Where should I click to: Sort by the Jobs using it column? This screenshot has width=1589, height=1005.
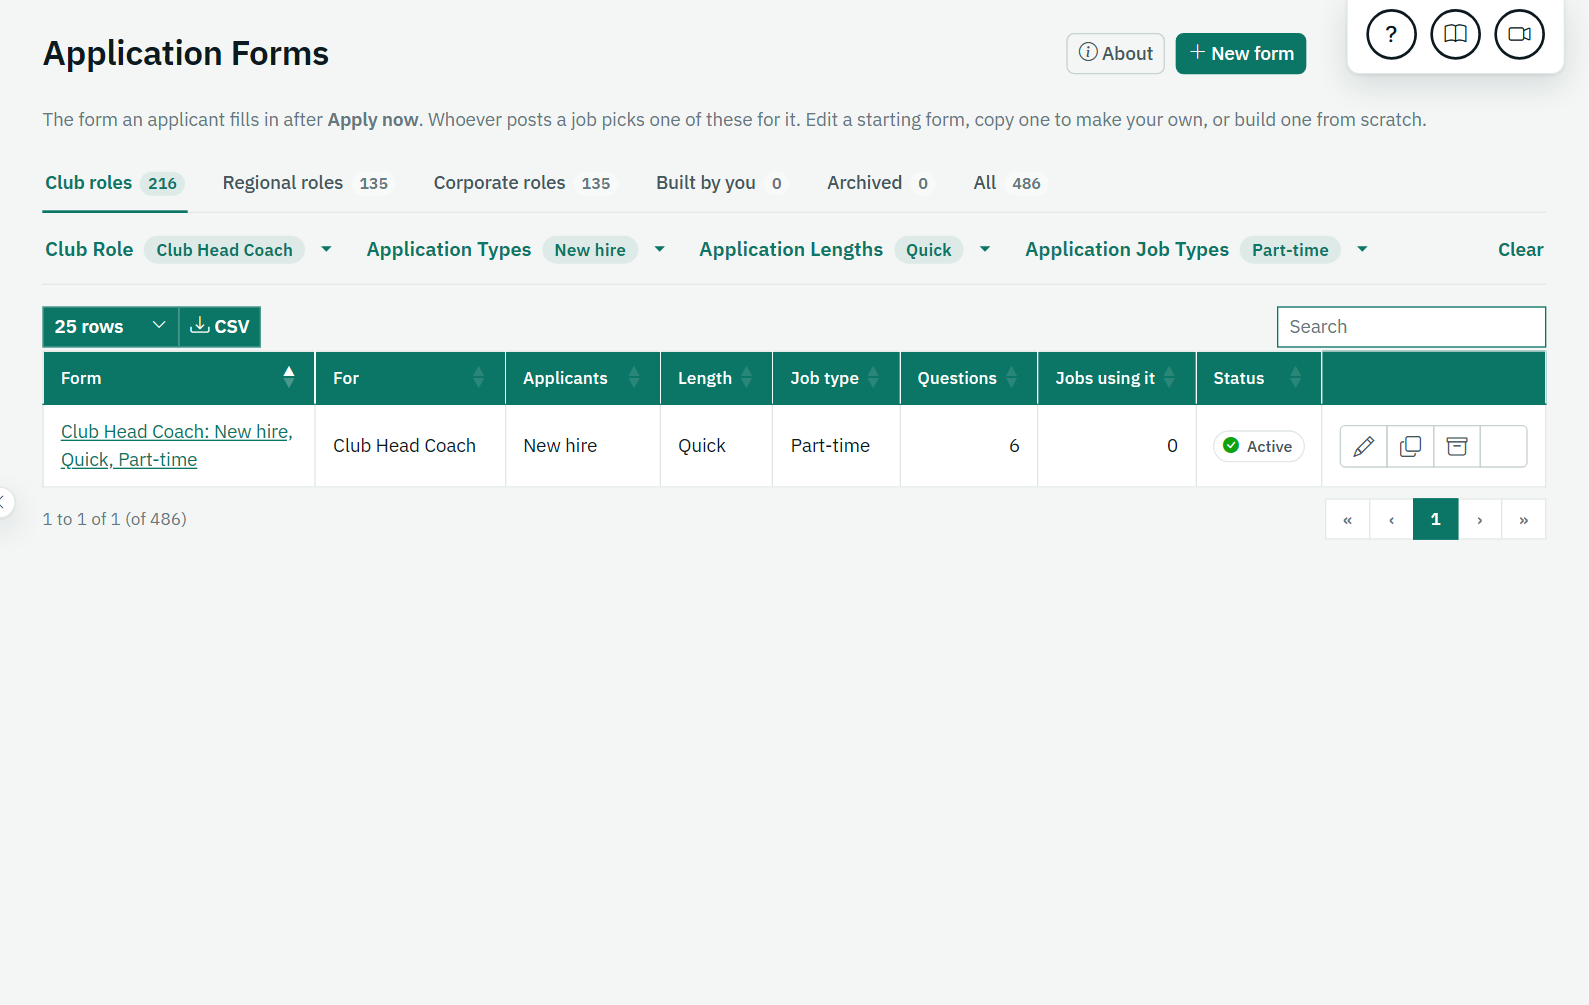click(1117, 378)
